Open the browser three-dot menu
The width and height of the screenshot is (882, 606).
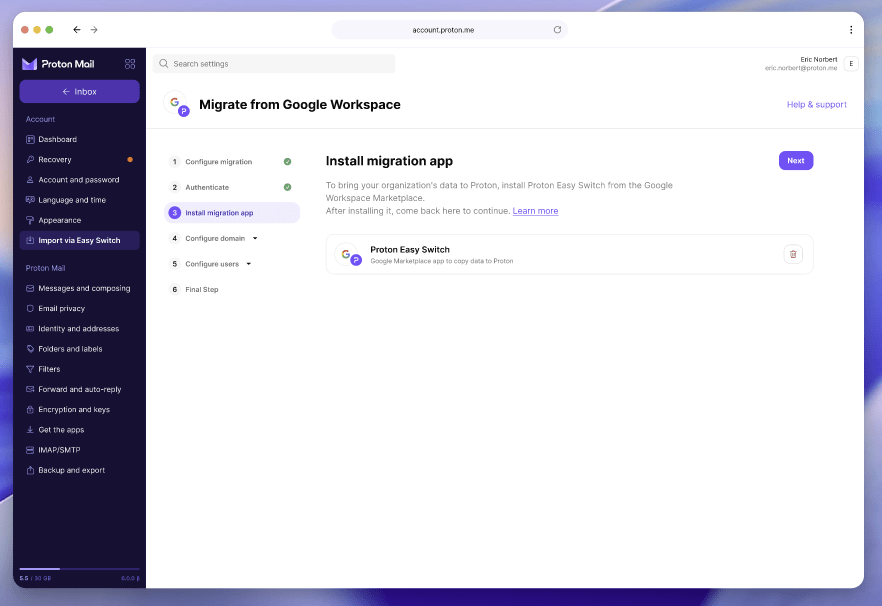851,30
